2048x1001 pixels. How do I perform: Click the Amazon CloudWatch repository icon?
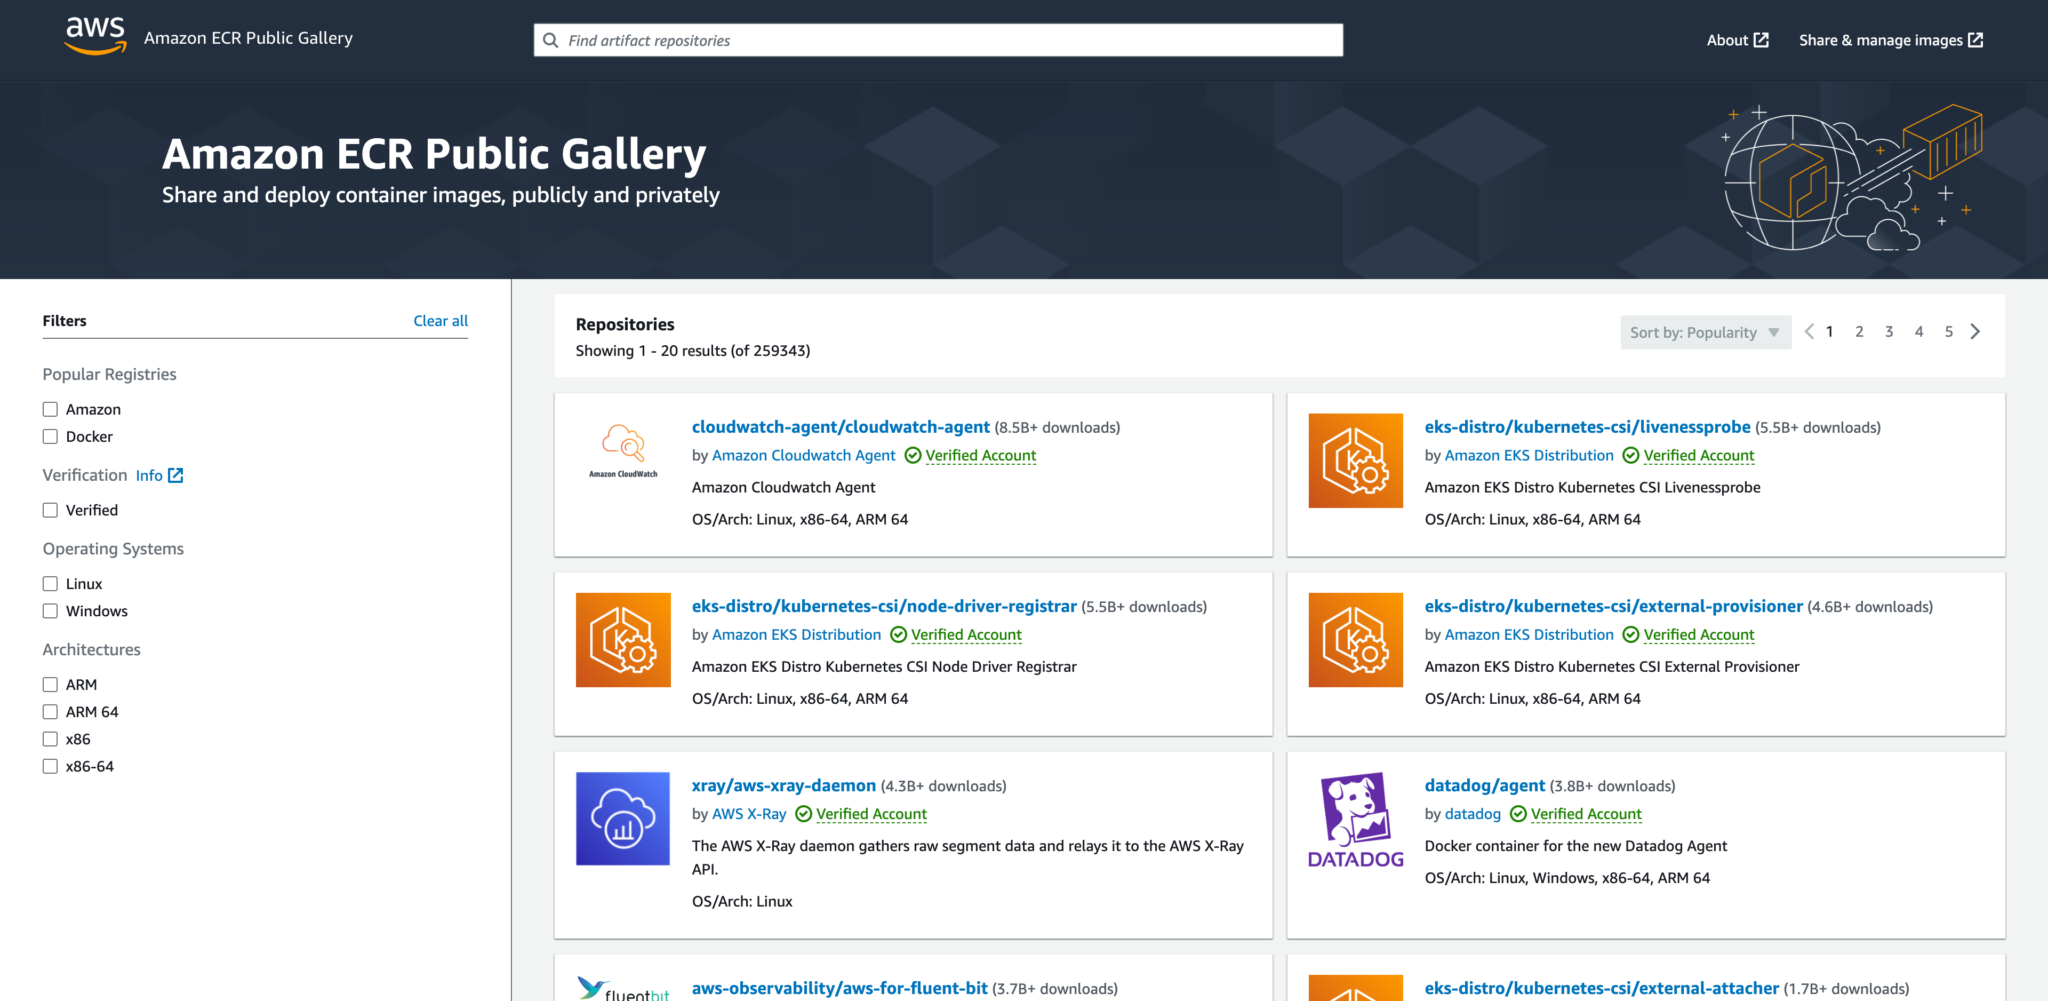(x=623, y=449)
